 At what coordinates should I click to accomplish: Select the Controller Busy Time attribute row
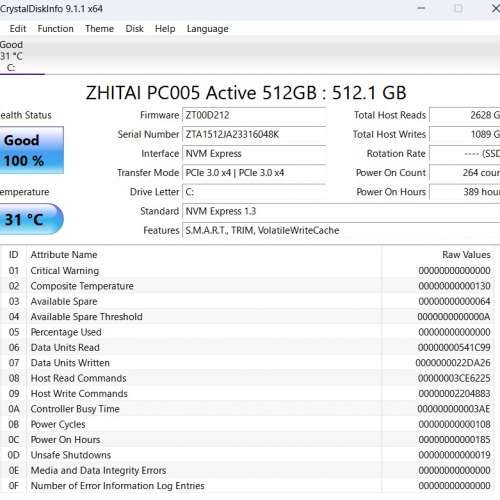pos(247,409)
